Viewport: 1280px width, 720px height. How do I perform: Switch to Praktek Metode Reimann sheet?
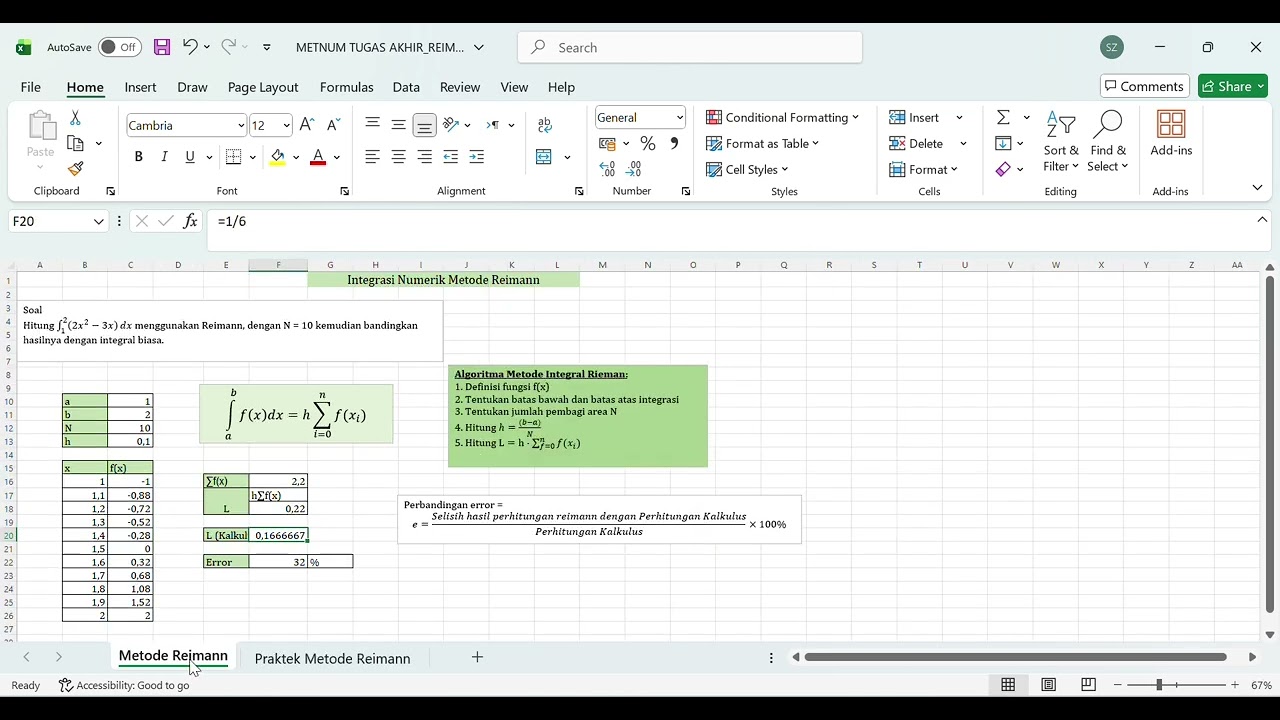point(332,658)
